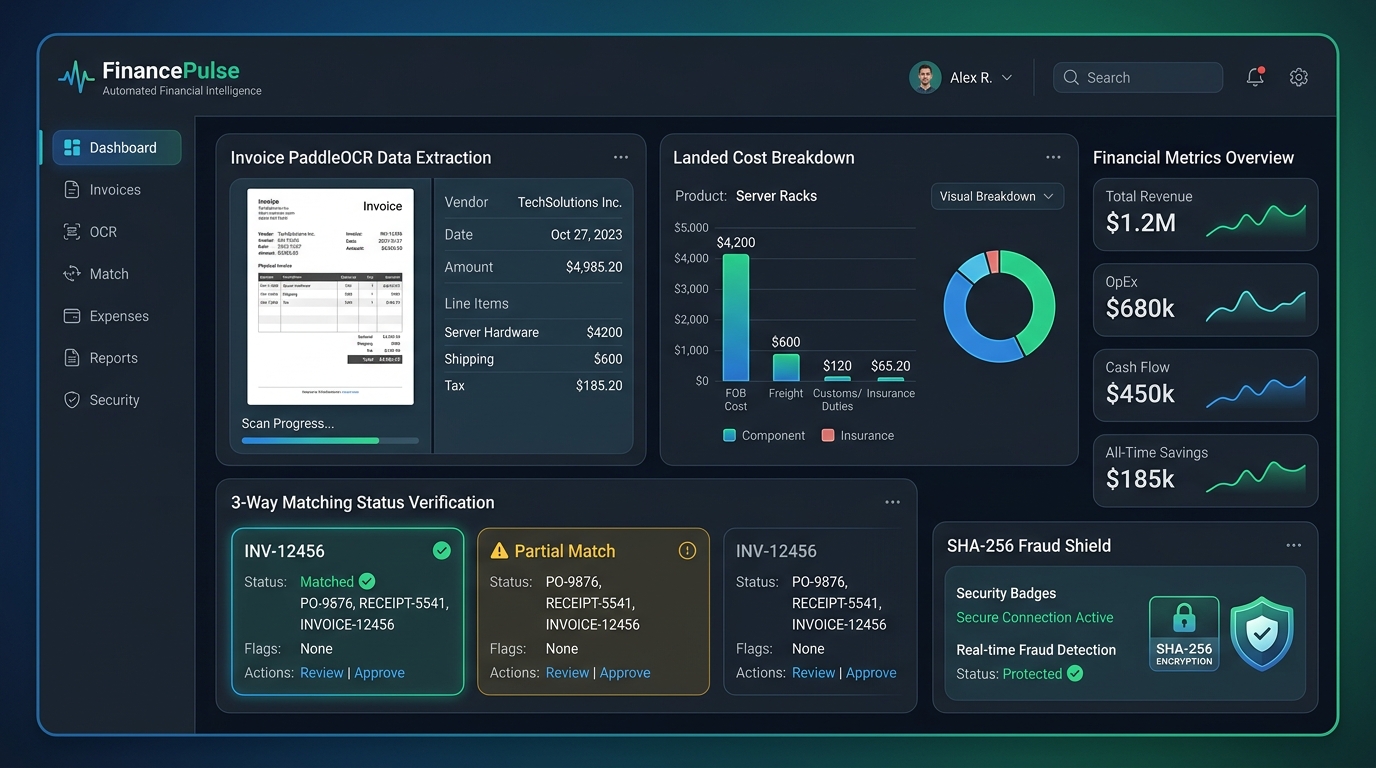This screenshot has height=768, width=1376.
Task: Click the green check on first INV-12456 card
Action: coord(441,551)
